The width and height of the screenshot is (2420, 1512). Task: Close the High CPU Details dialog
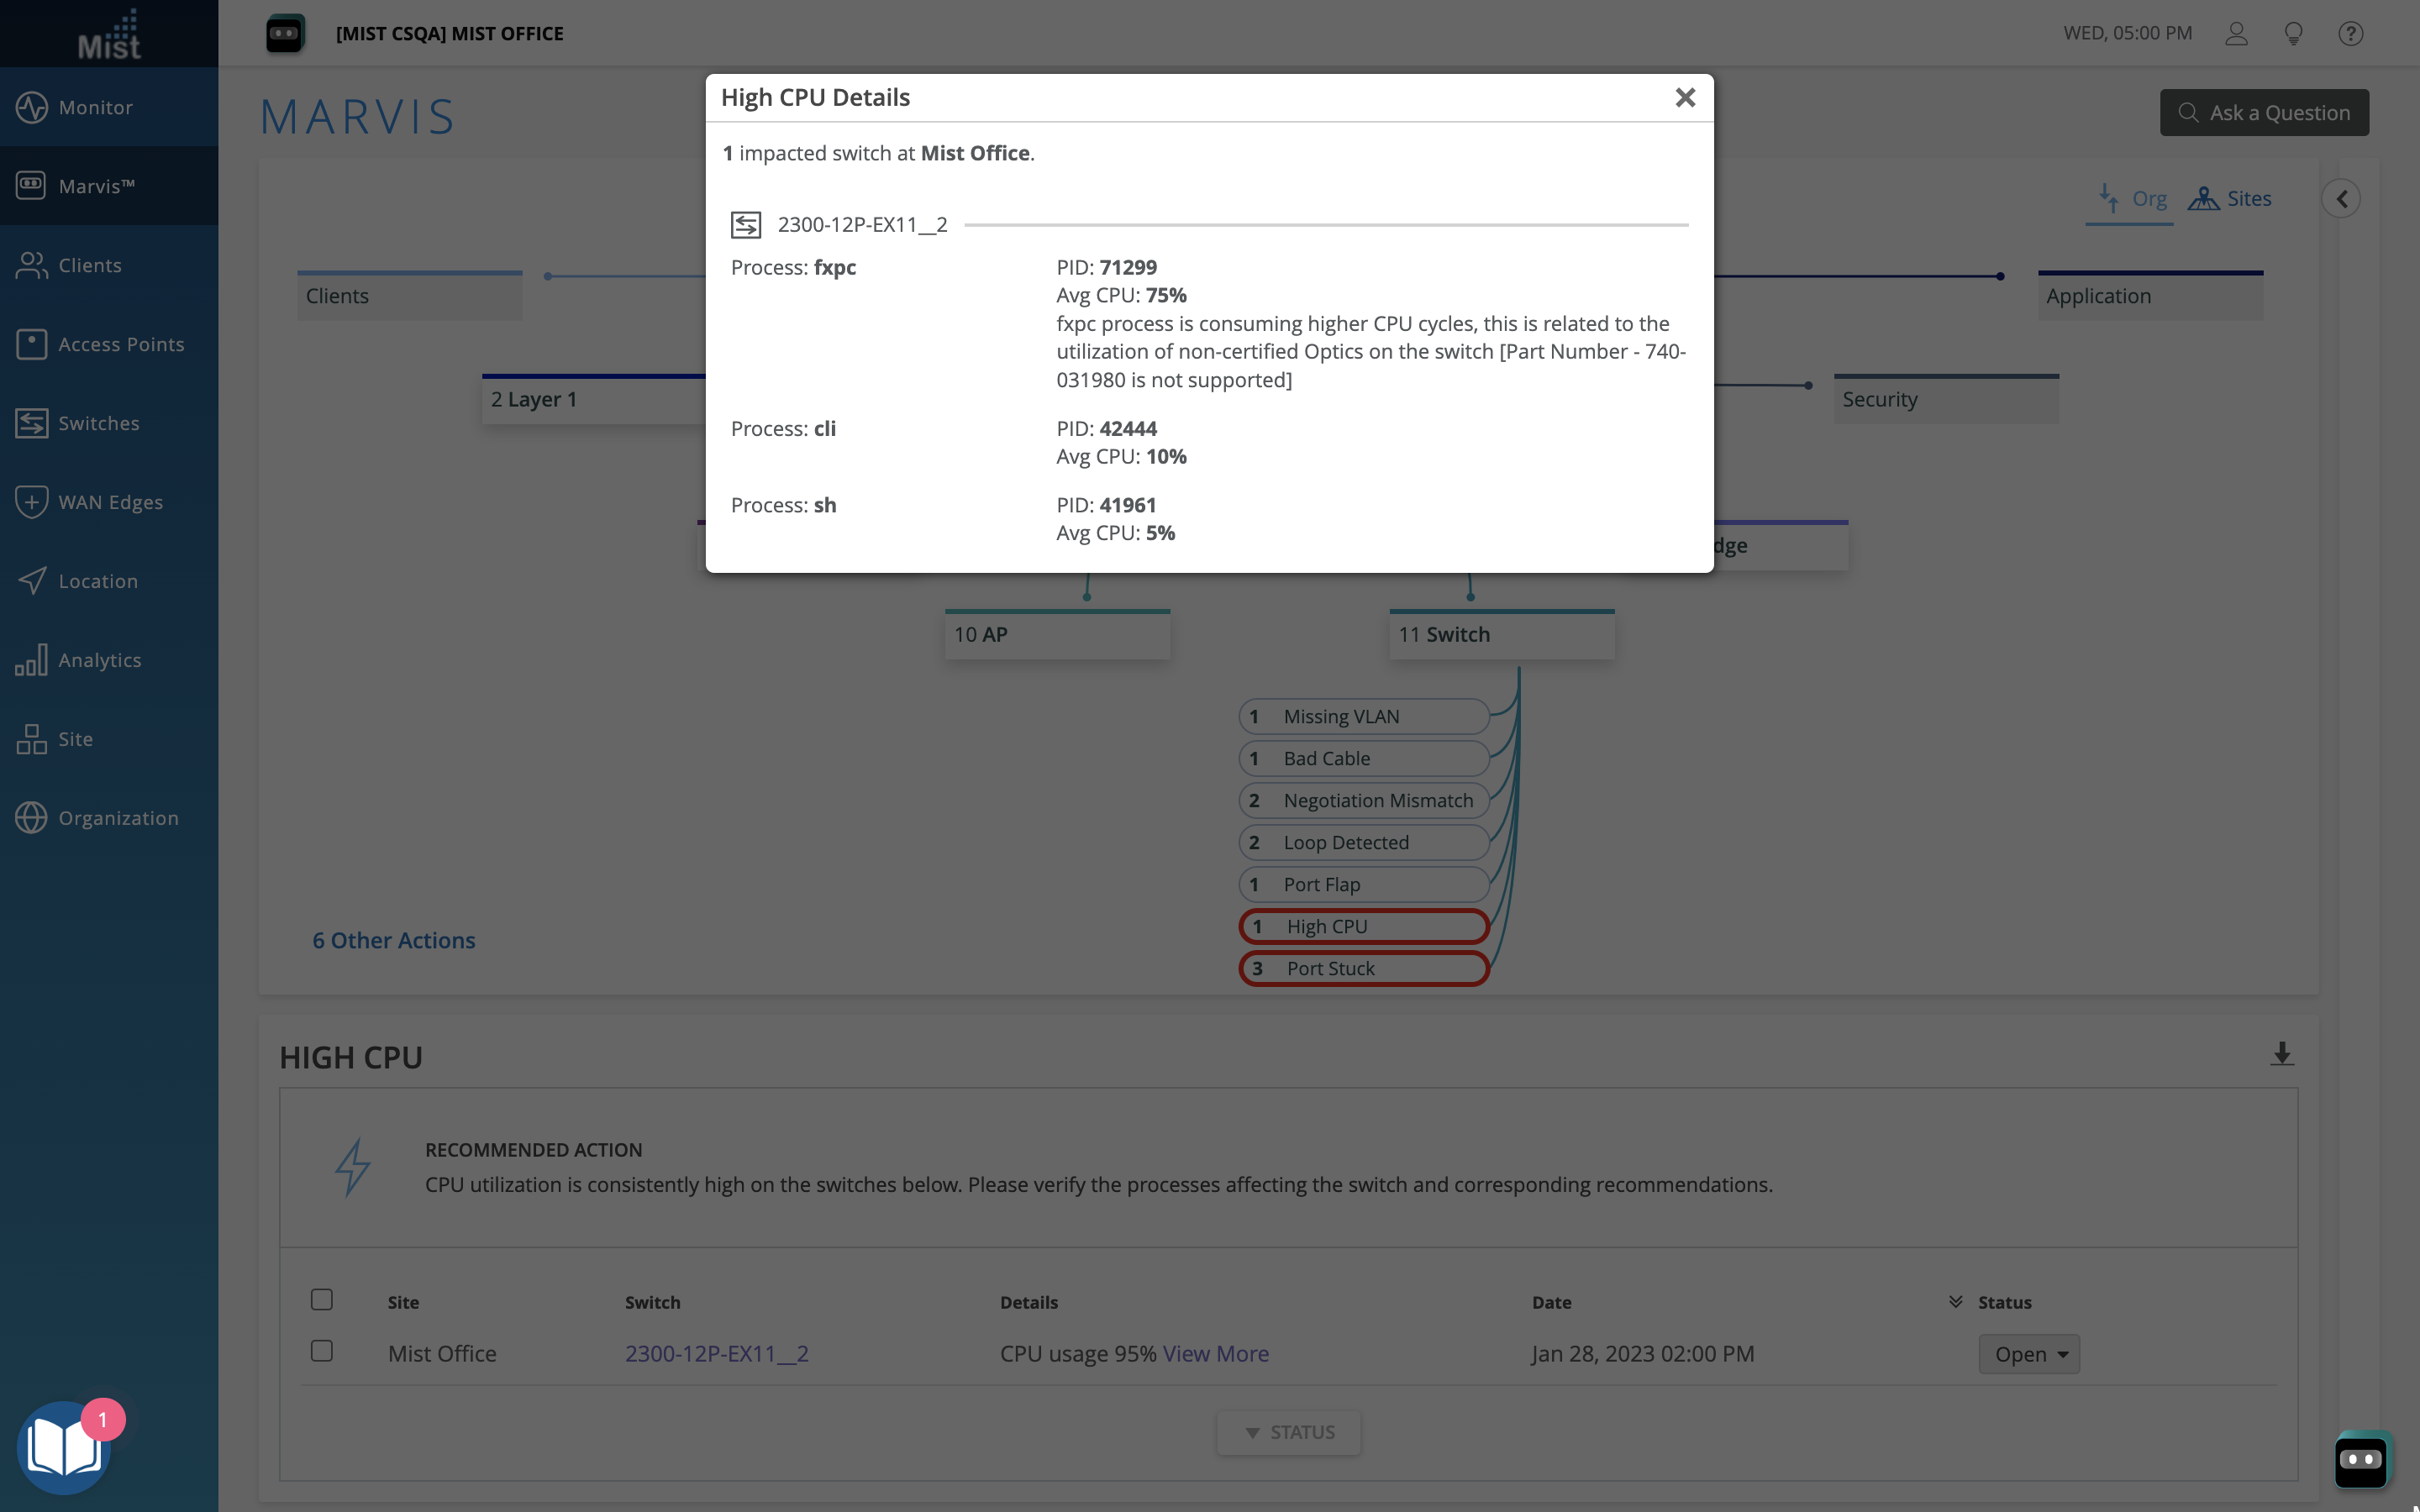tap(1685, 97)
